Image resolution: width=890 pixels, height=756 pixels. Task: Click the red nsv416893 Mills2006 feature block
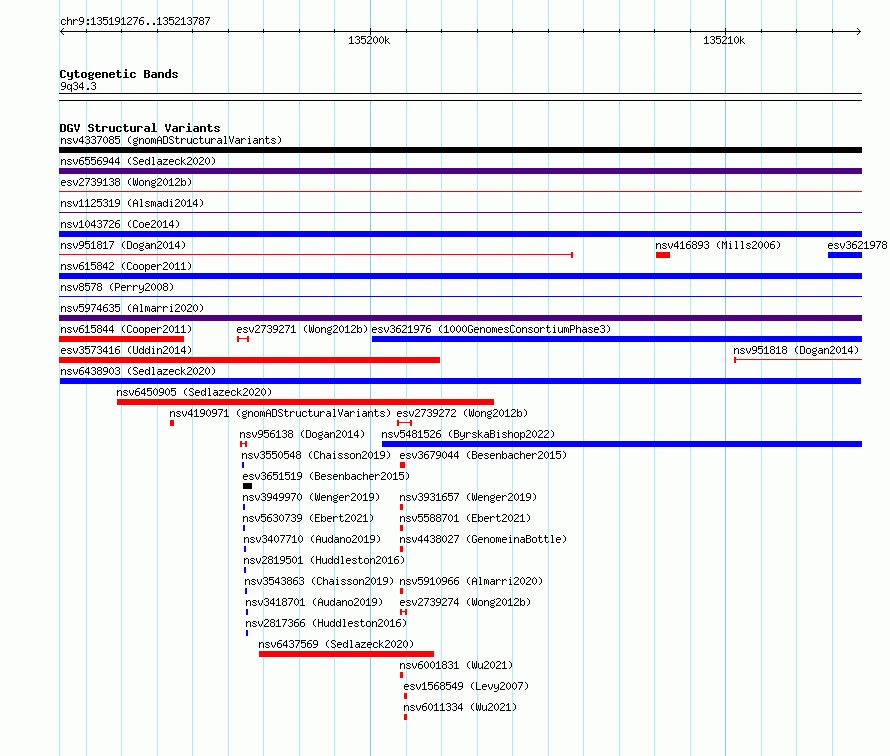click(x=663, y=255)
